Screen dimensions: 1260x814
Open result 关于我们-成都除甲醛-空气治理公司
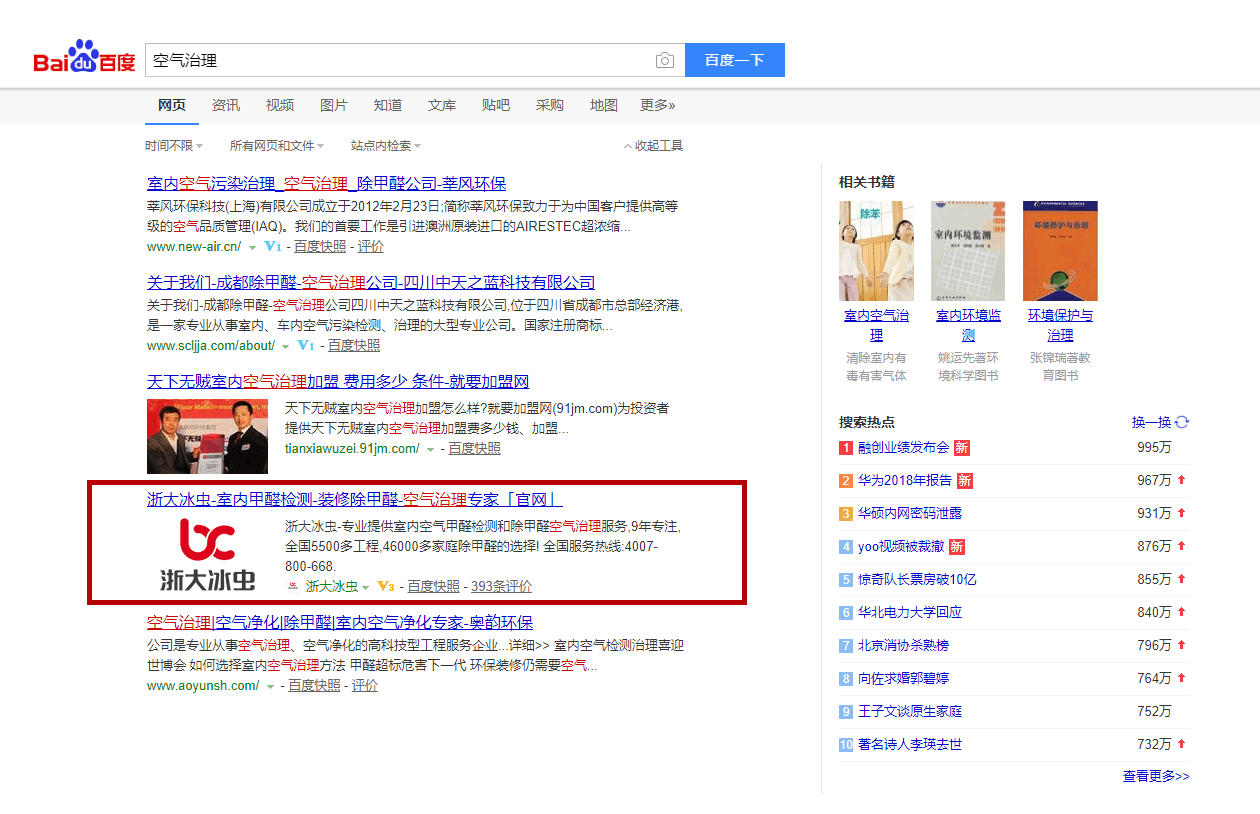[x=371, y=282]
